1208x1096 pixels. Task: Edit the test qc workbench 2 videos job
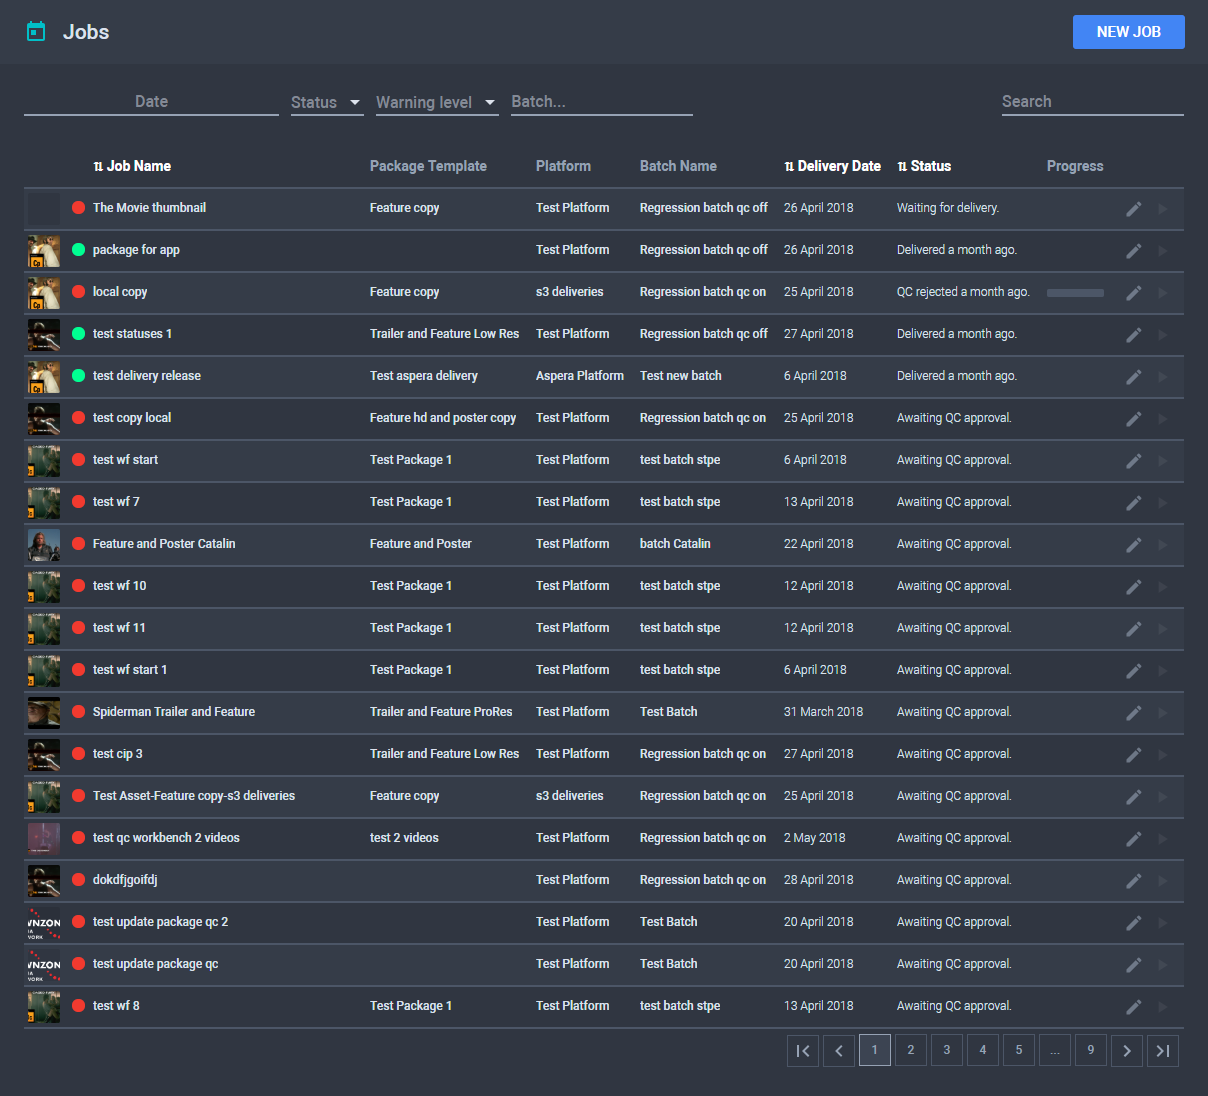pyautogui.click(x=1134, y=839)
